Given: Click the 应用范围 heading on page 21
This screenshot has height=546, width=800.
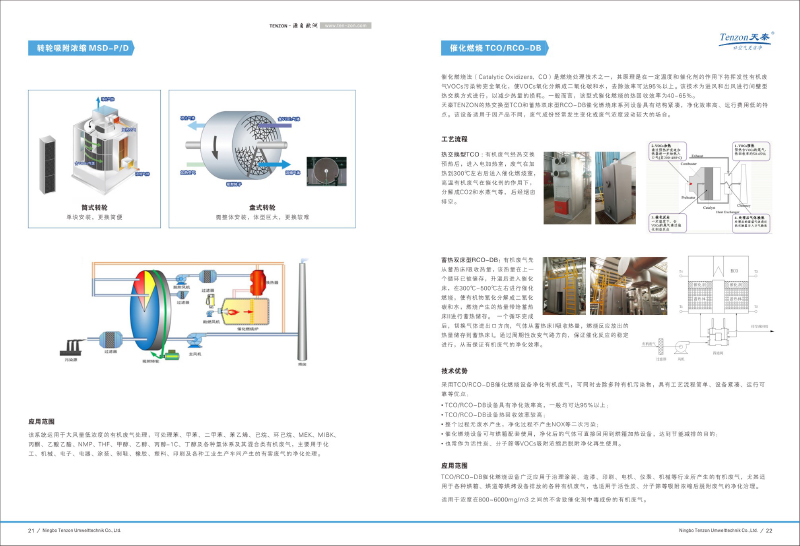Looking at the screenshot, I should [41, 421].
